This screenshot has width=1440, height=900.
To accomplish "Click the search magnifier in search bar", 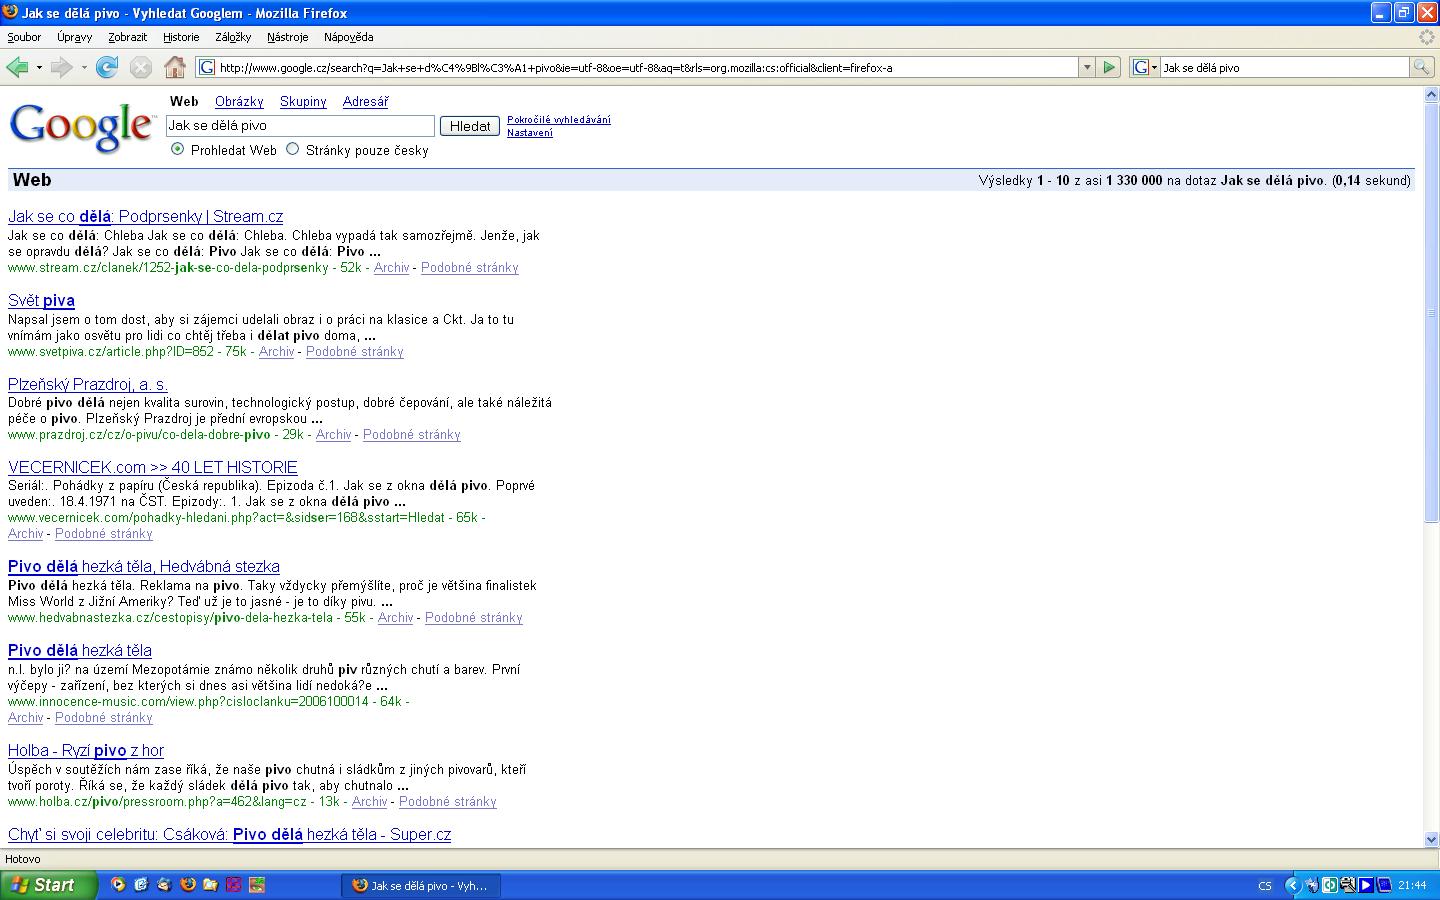I will pyautogui.click(x=1420, y=67).
